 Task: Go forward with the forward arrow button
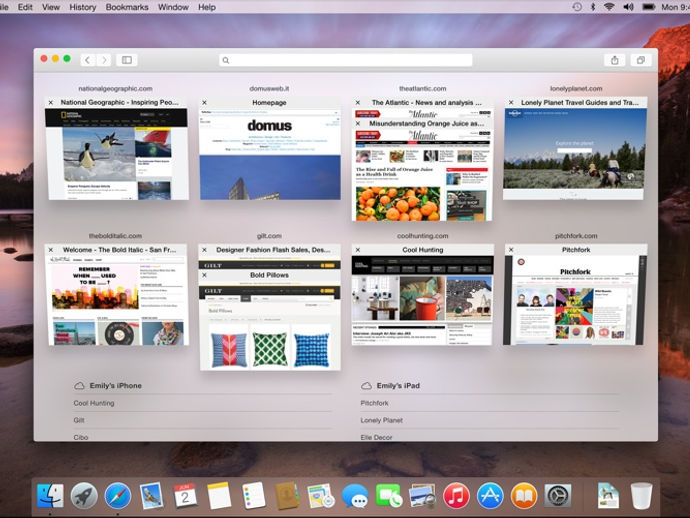104,60
